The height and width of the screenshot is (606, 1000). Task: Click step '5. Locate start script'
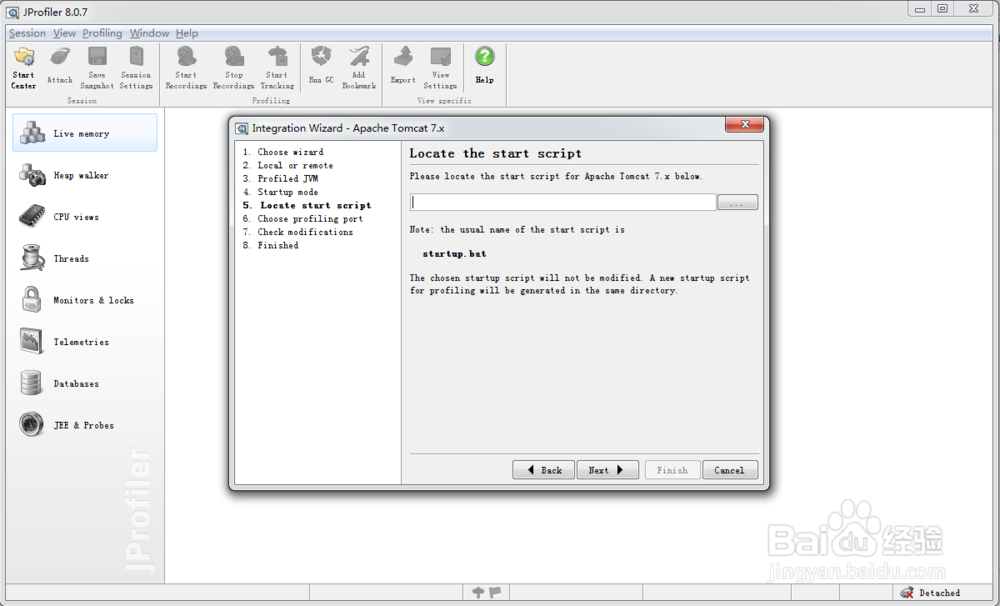307,205
